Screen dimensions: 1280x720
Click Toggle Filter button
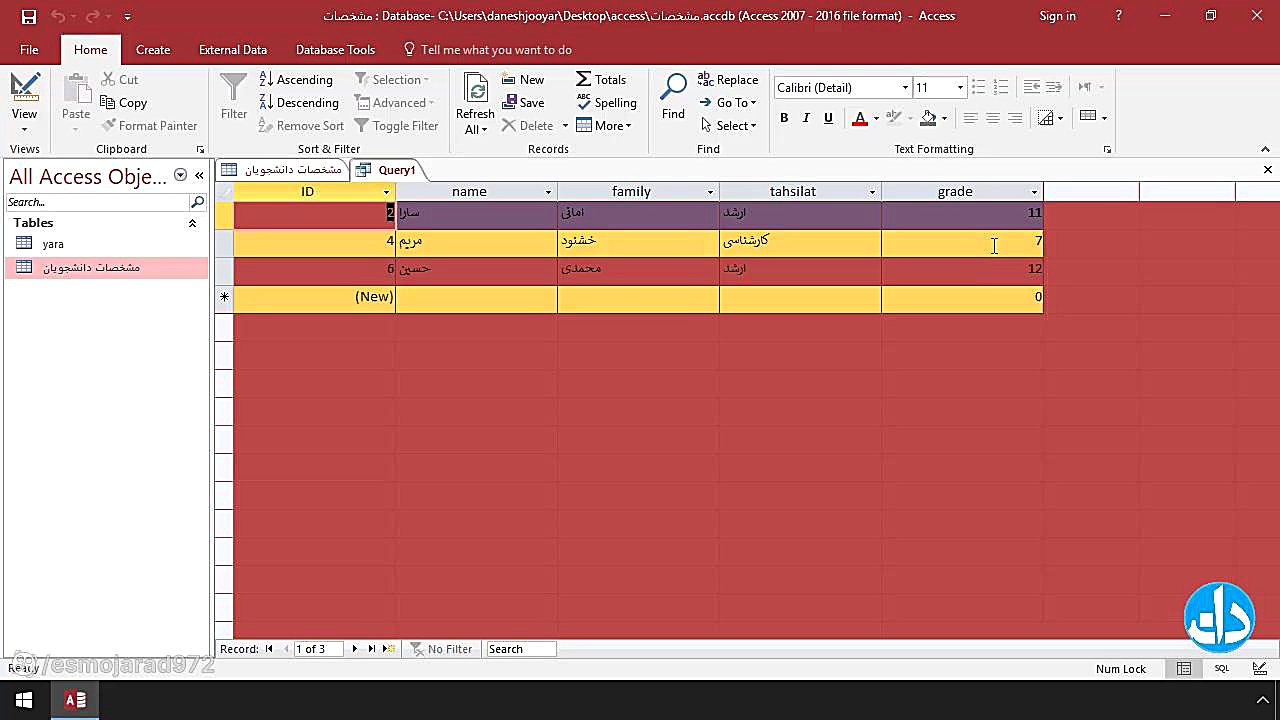coord(396,126)
